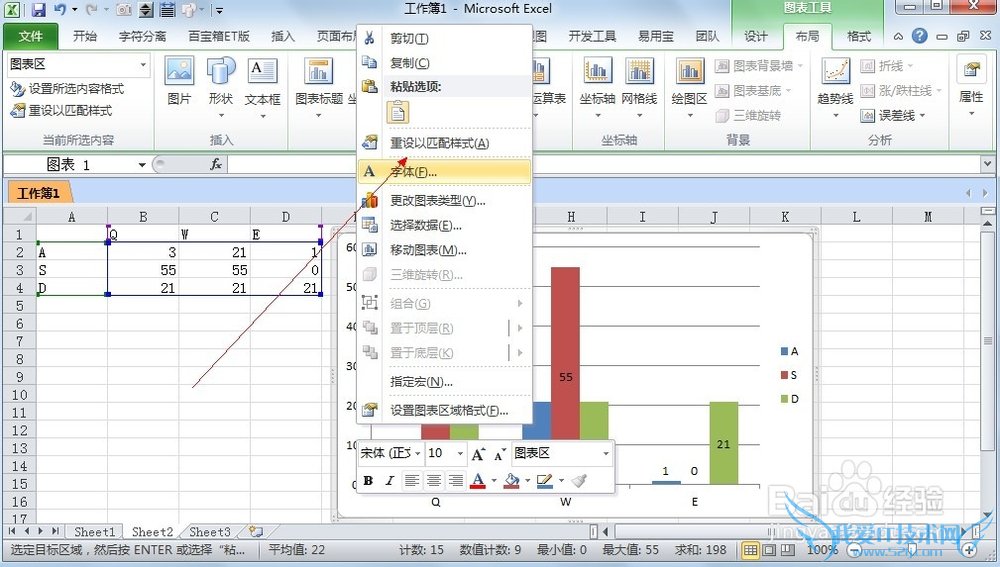Choose Format Chart Area (设置图表区域格式) menu item

[445, 410]
